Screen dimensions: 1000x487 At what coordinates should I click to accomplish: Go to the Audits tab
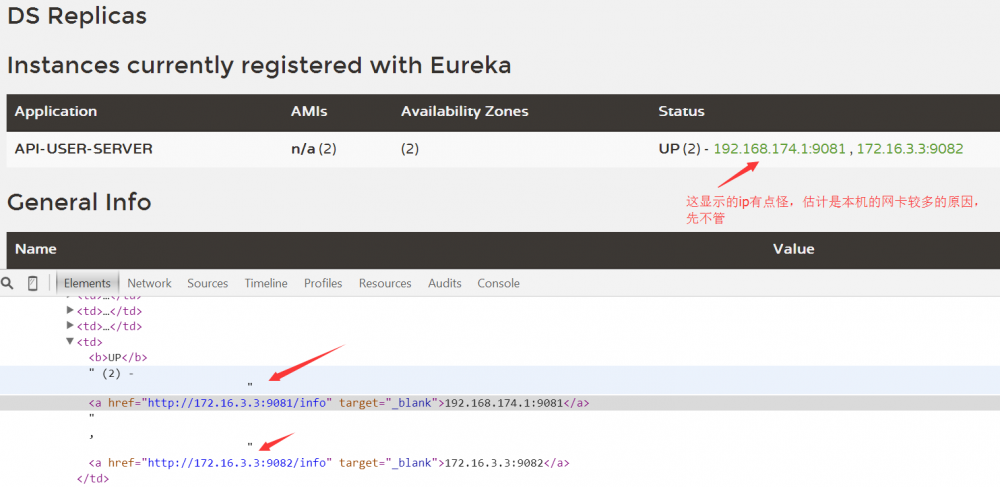(444, 283)
